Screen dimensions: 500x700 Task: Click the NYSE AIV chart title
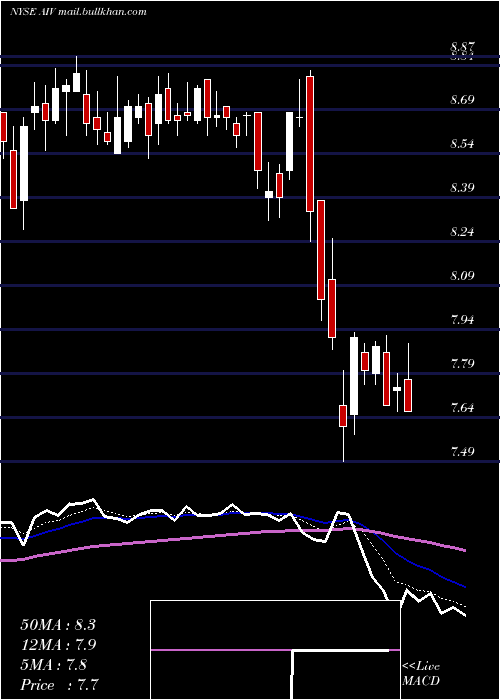[x=78, y=12]
